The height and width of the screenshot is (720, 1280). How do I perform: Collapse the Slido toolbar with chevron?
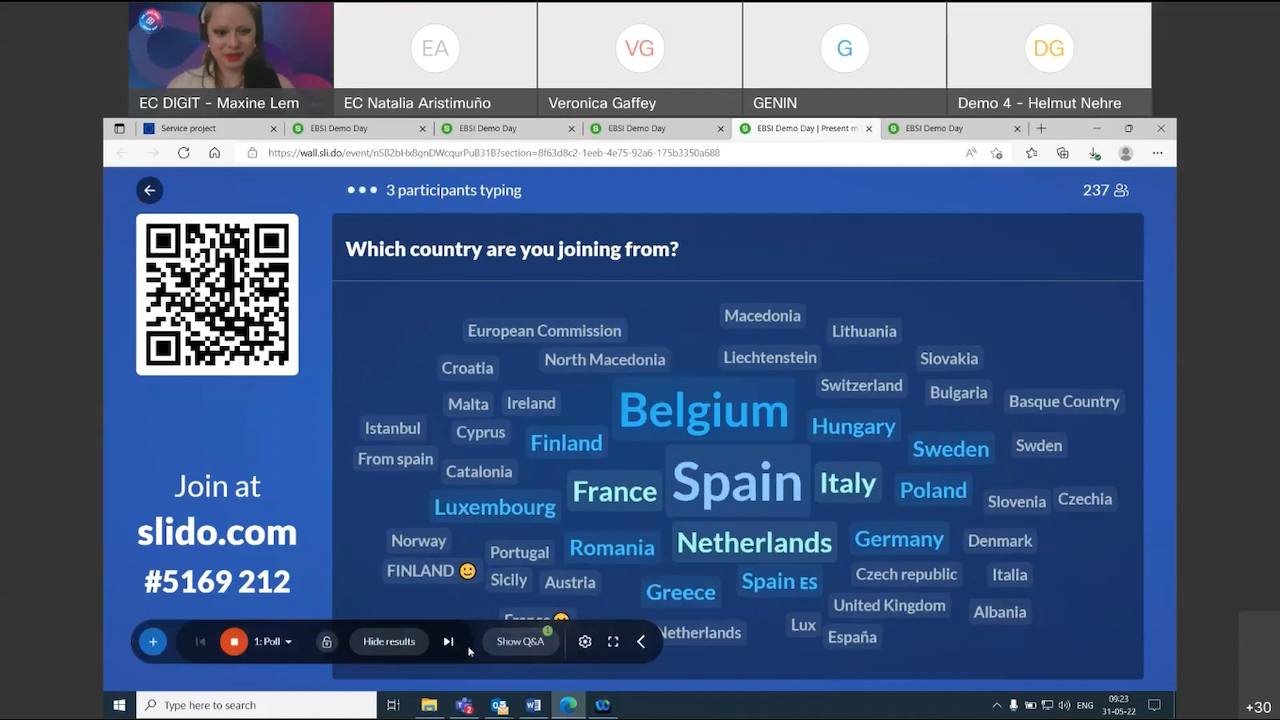(x=641, y=642)
